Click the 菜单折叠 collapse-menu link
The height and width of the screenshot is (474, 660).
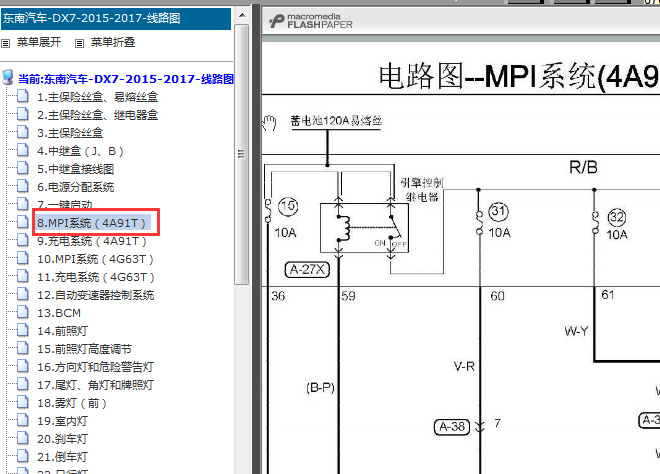113,42
